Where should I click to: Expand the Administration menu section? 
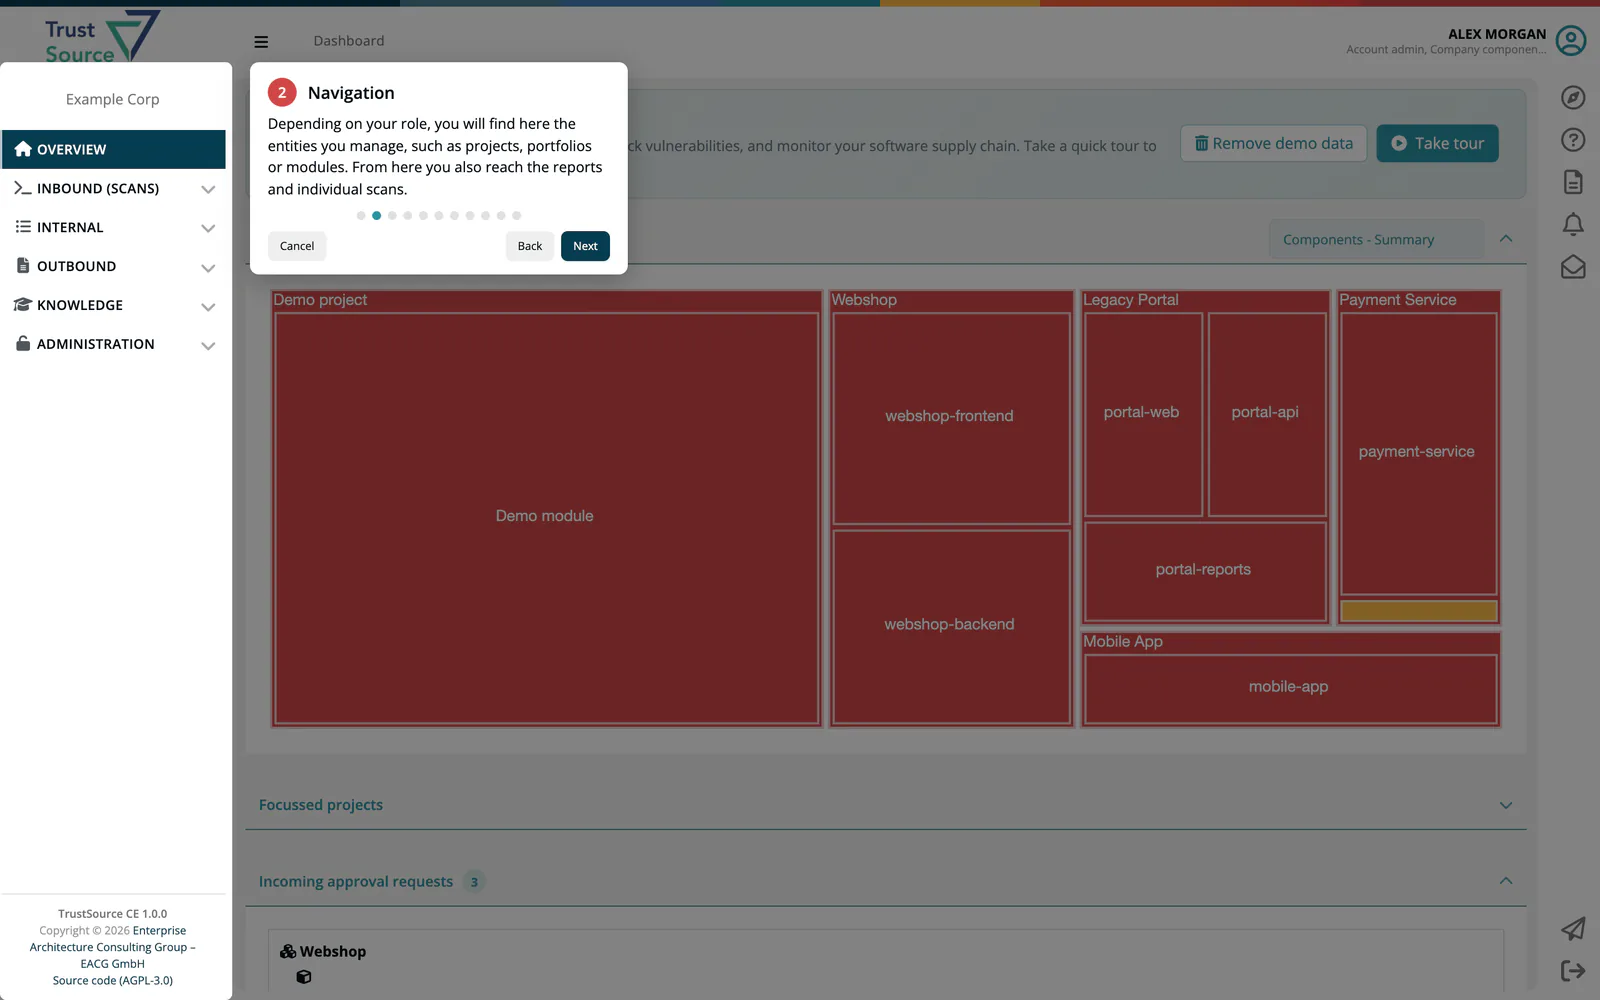click(113, 344)
